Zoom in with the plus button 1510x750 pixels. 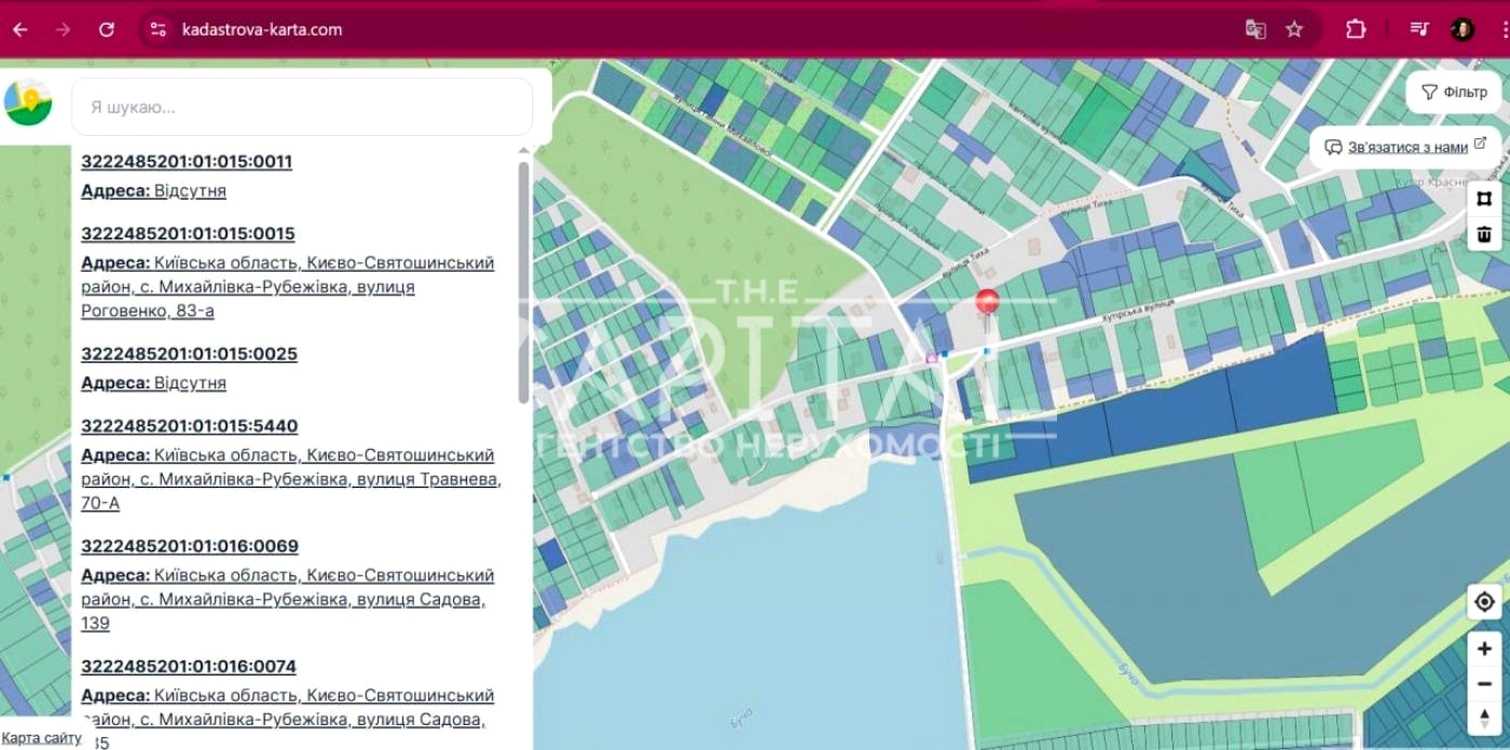click(x=1484, y=649)
